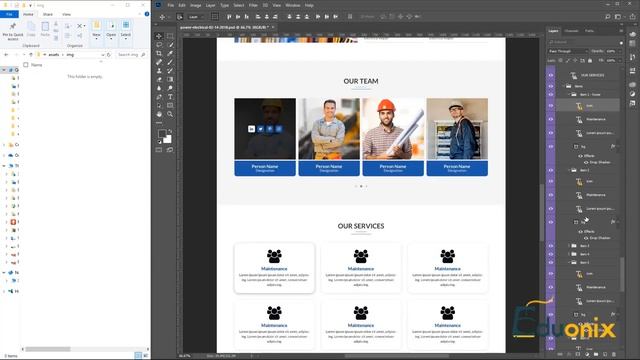Collapse the Item 1 - hover group

[569, 95]
